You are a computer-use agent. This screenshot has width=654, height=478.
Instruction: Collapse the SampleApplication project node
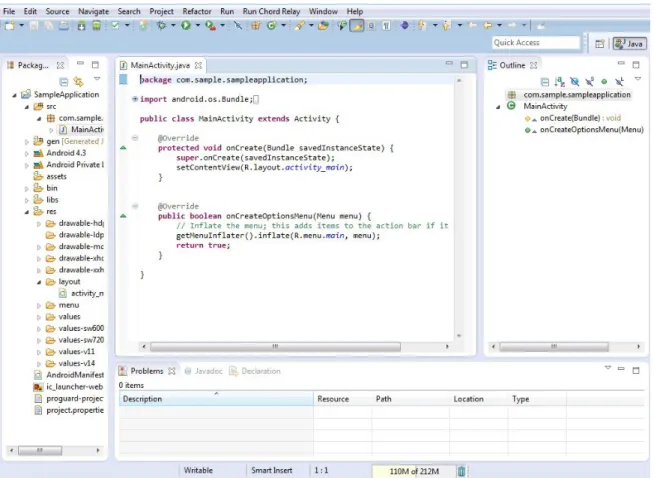[x=15, y=95]
